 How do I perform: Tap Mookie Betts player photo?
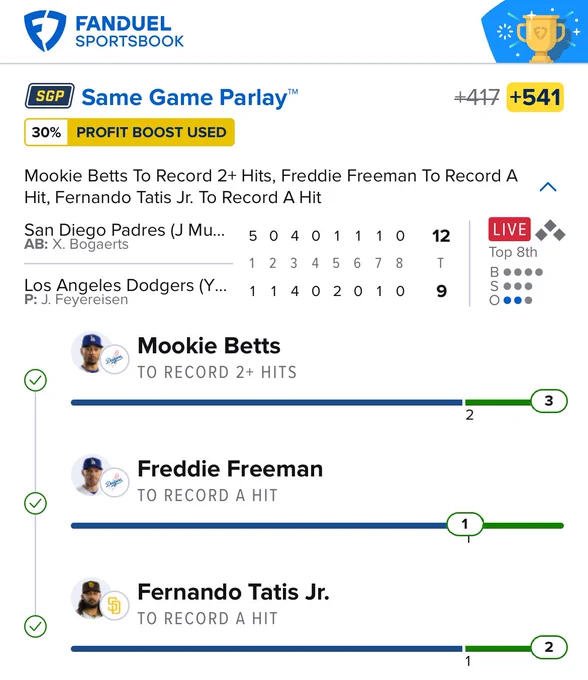91,352
